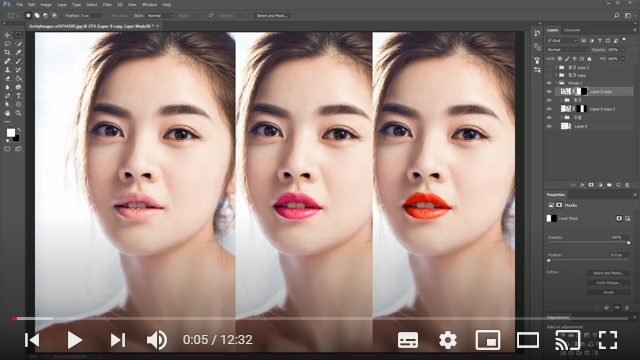Click the Add layer mask icon in Layers
Image resolution: width=640 pixels, height=360 pixels.
[x=591, y=185]
